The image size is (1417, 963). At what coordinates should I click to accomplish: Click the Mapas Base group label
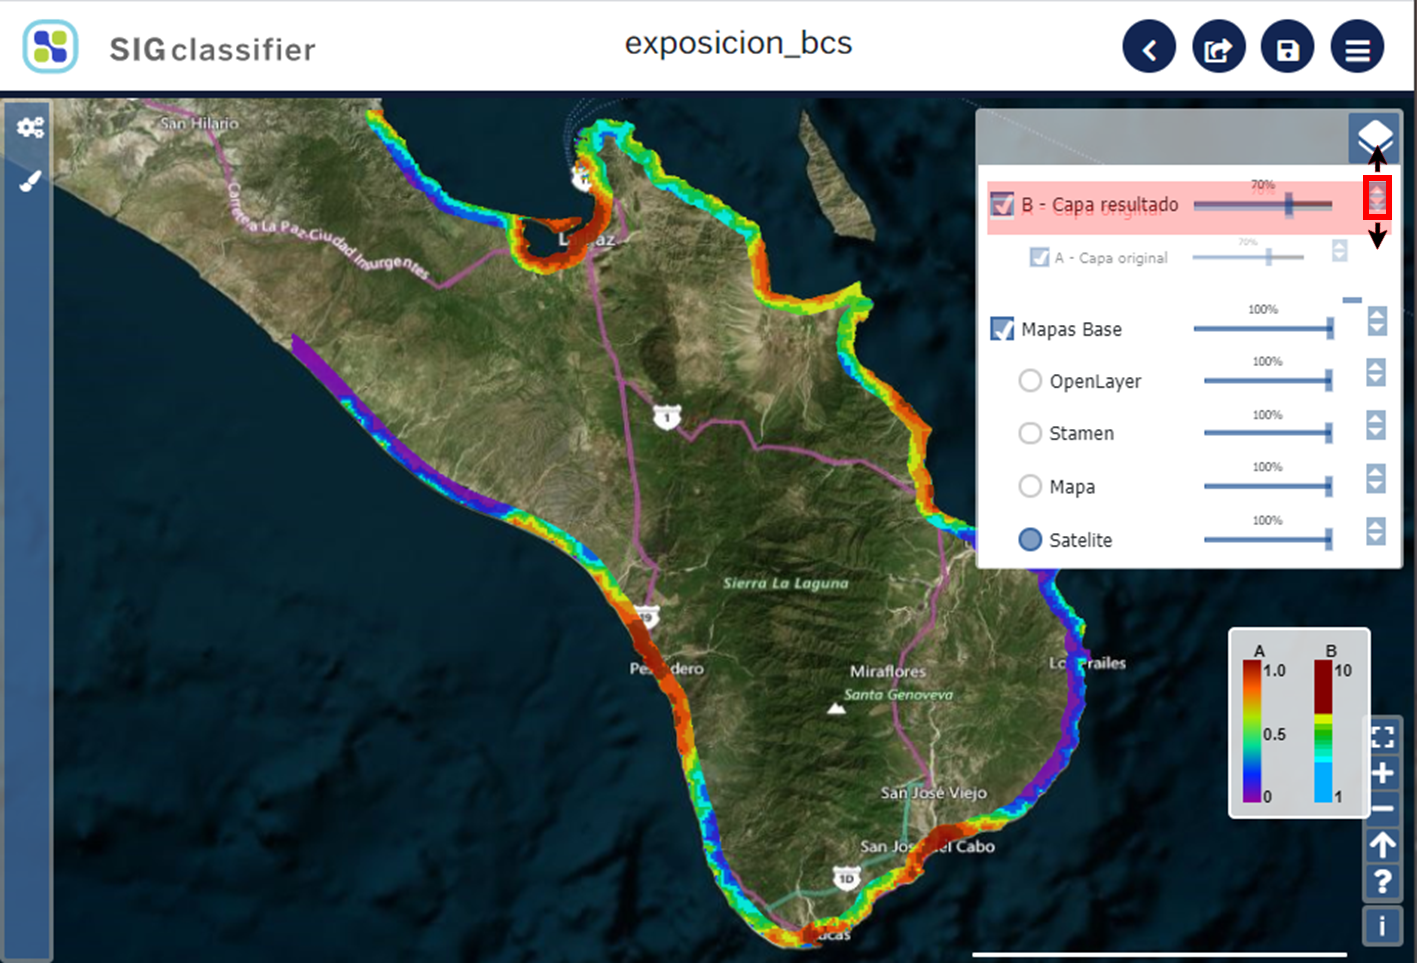(x=1071, y=329)
